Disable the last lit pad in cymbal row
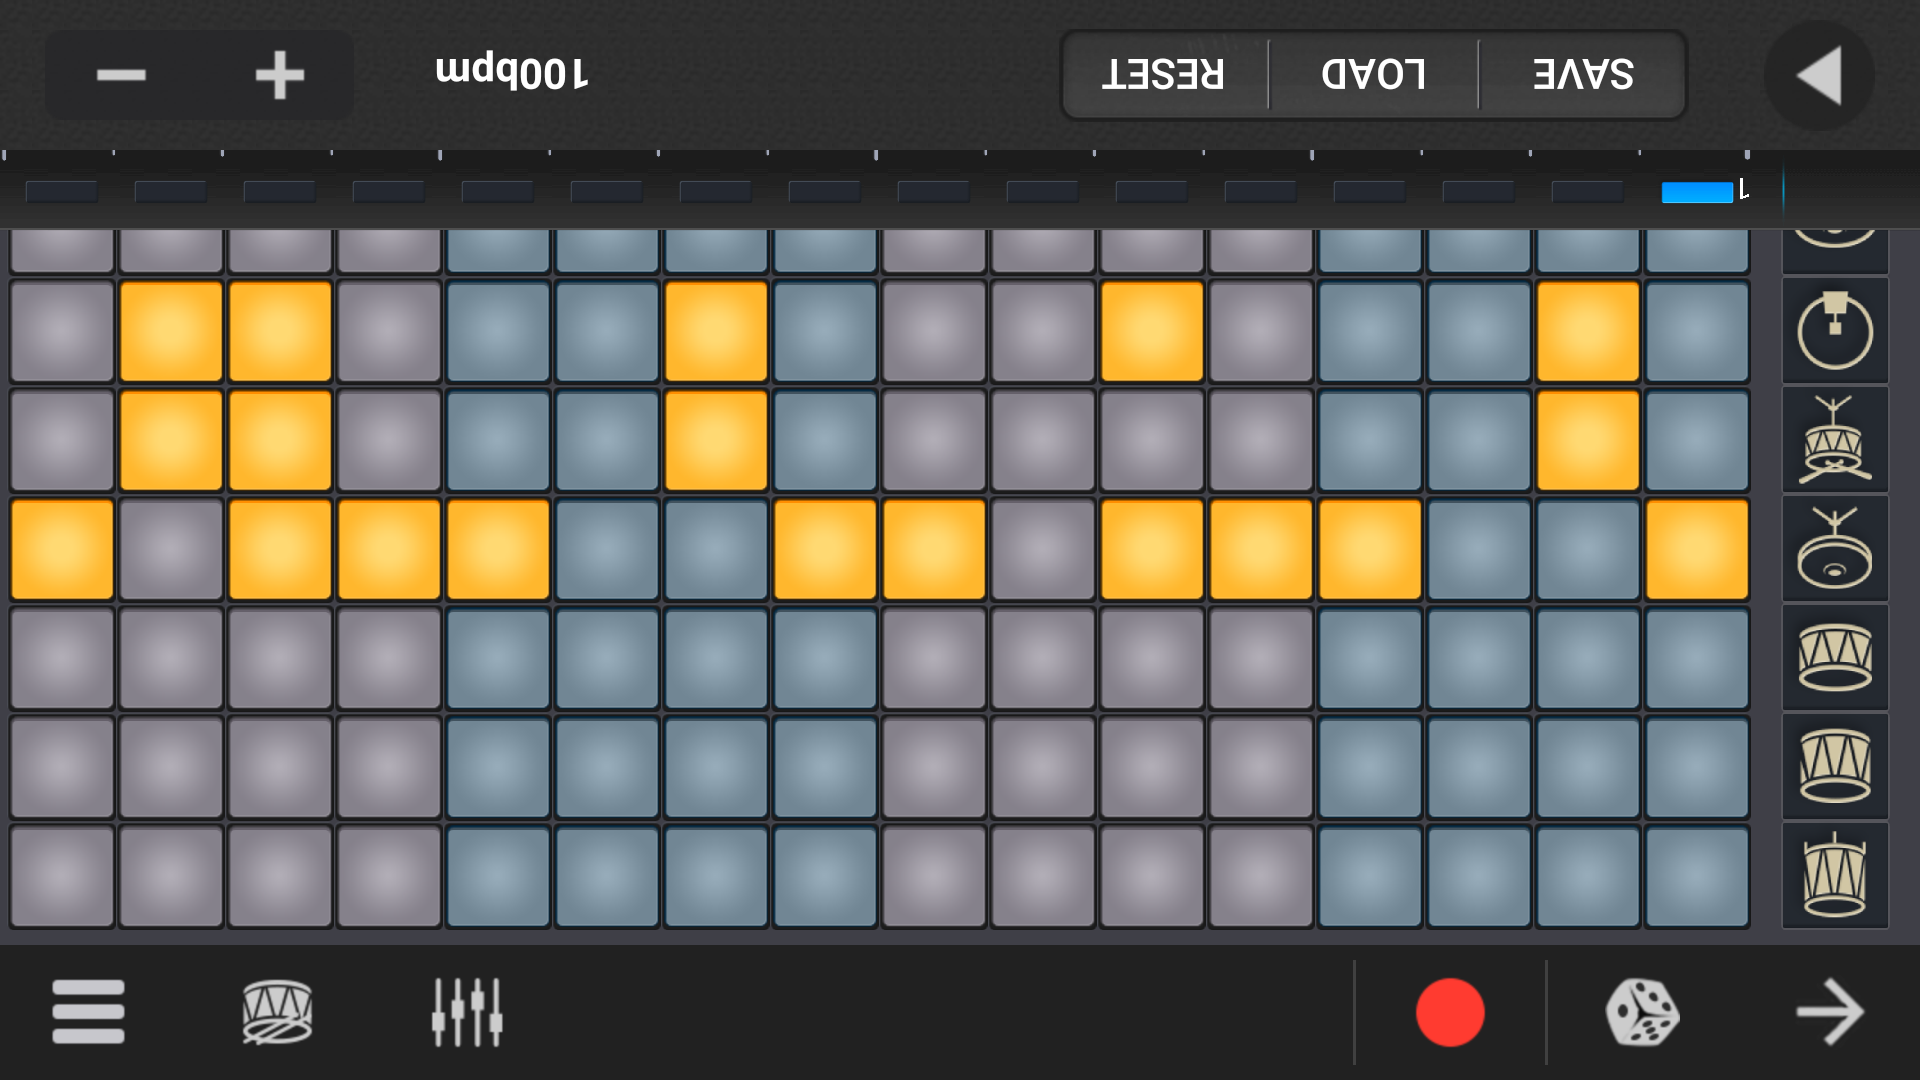 pos(1696,549)
